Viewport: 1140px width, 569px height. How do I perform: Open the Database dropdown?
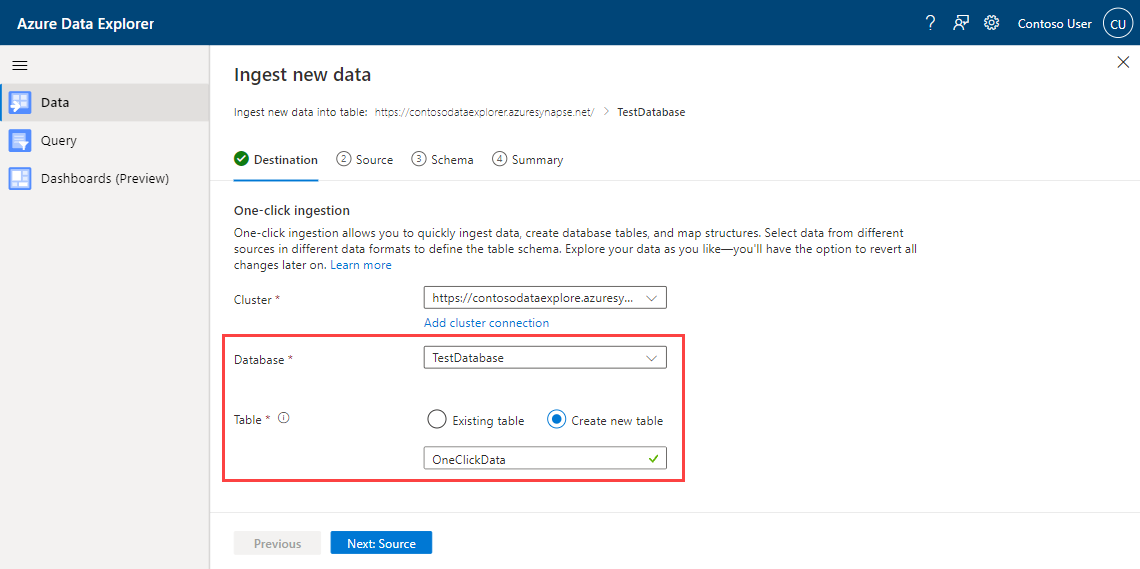tap(545, 358)
